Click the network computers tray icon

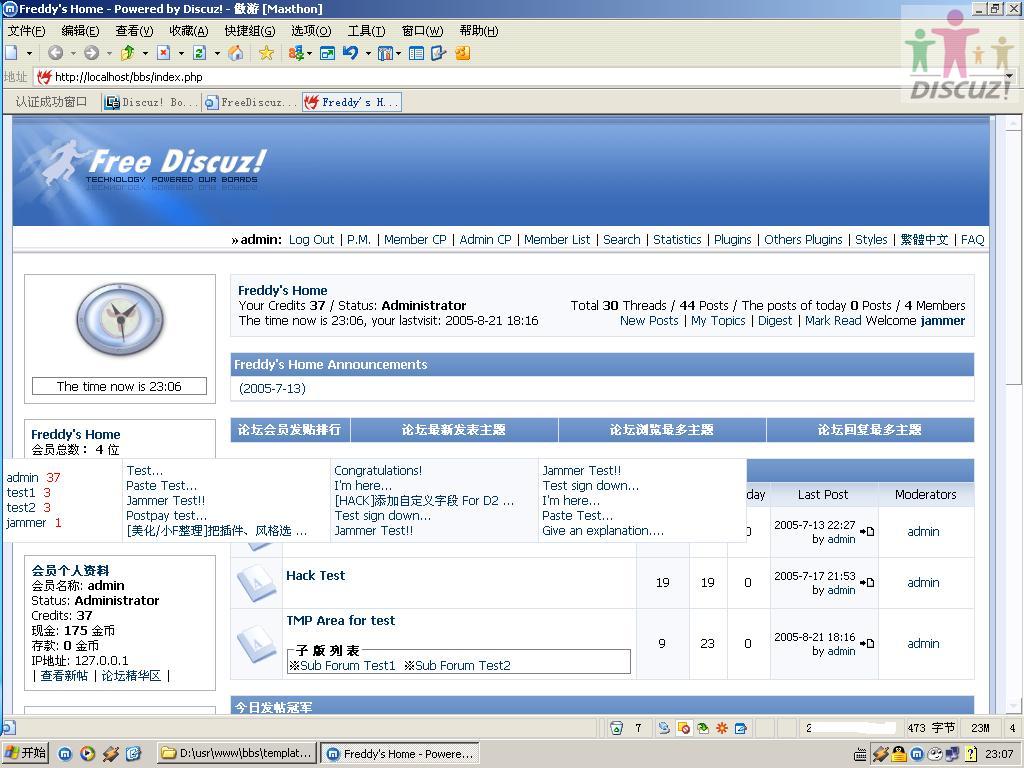(x=953, y=754)
